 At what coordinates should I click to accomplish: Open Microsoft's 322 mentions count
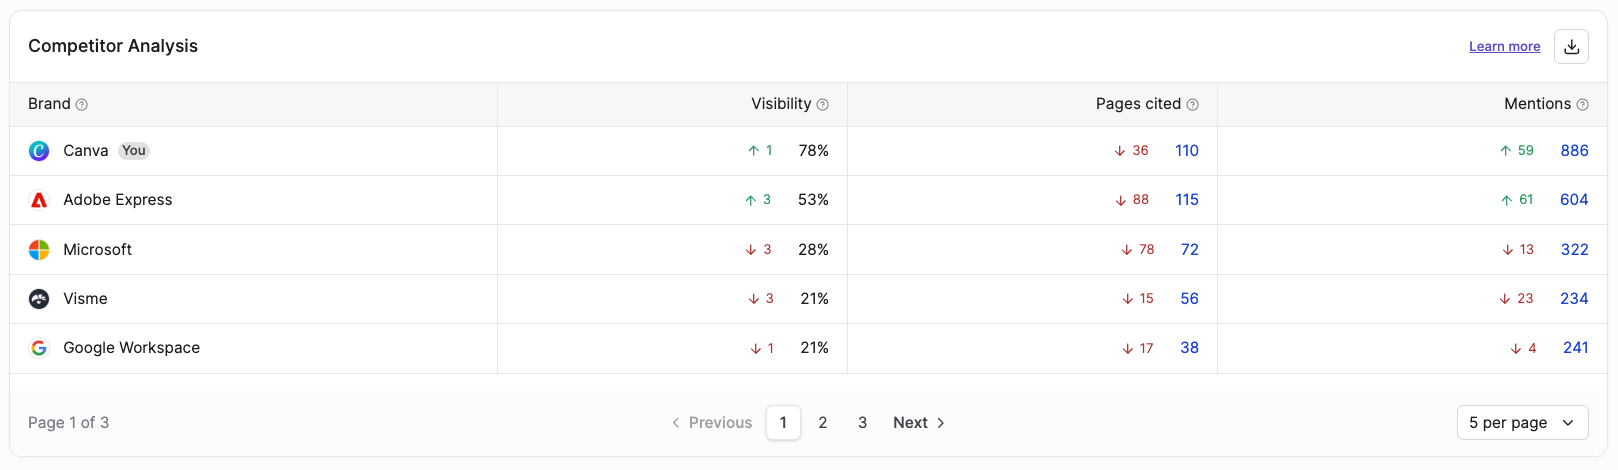point(1575,250)
